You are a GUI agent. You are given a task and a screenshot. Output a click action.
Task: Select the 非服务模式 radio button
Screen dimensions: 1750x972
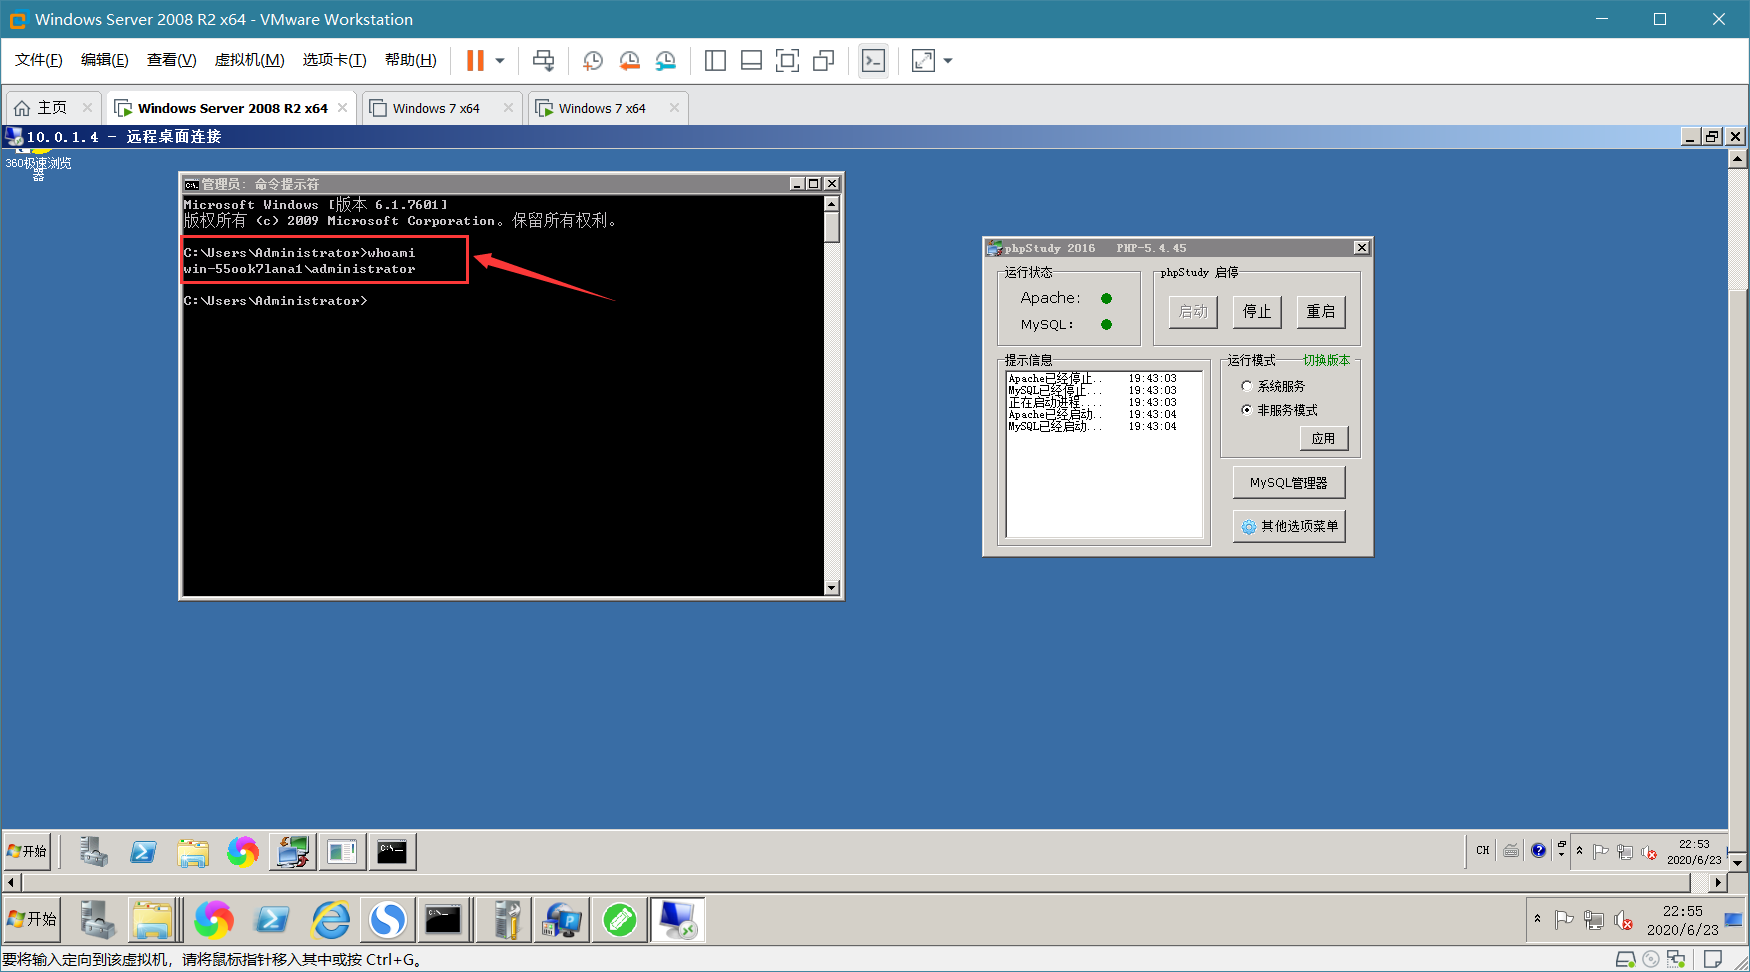coord(1247,410)
